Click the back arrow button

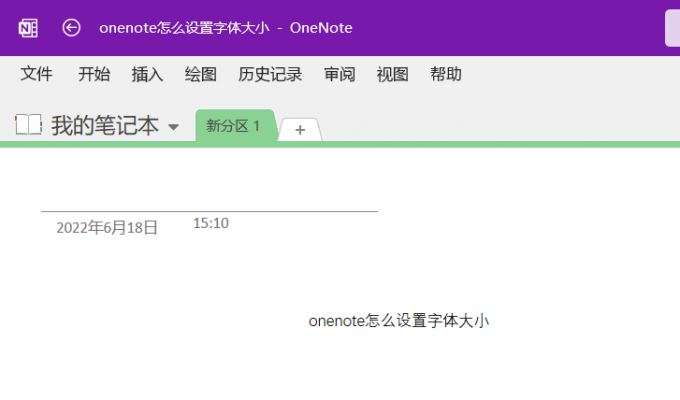click(x=71, y=28)
